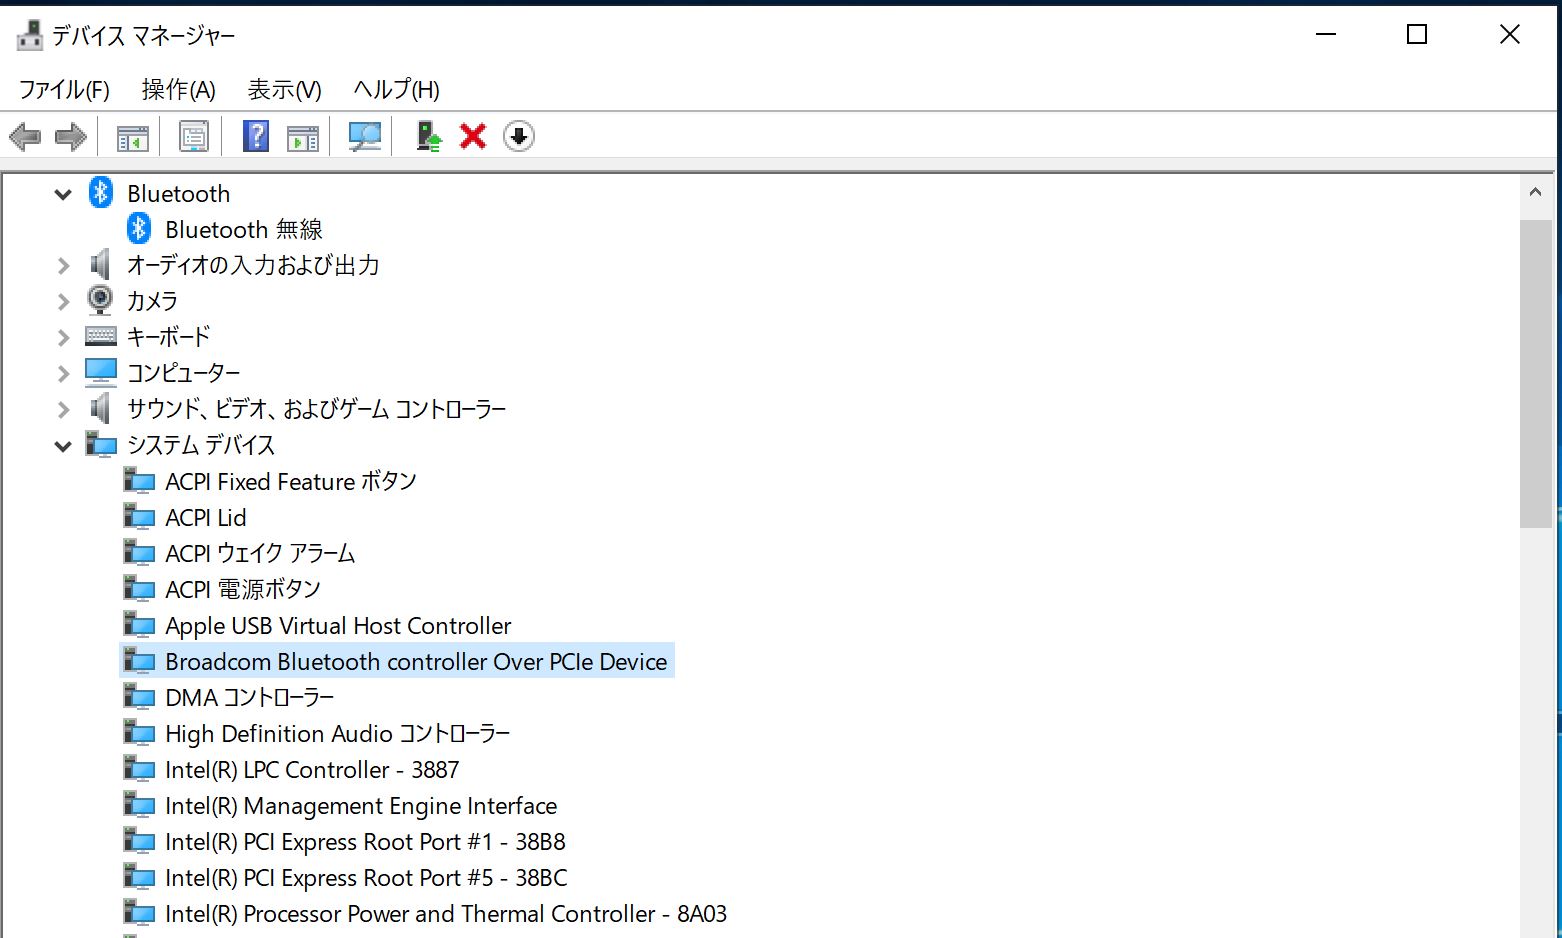Expand the オーディオの入力および出力 category

click(63, 265)
